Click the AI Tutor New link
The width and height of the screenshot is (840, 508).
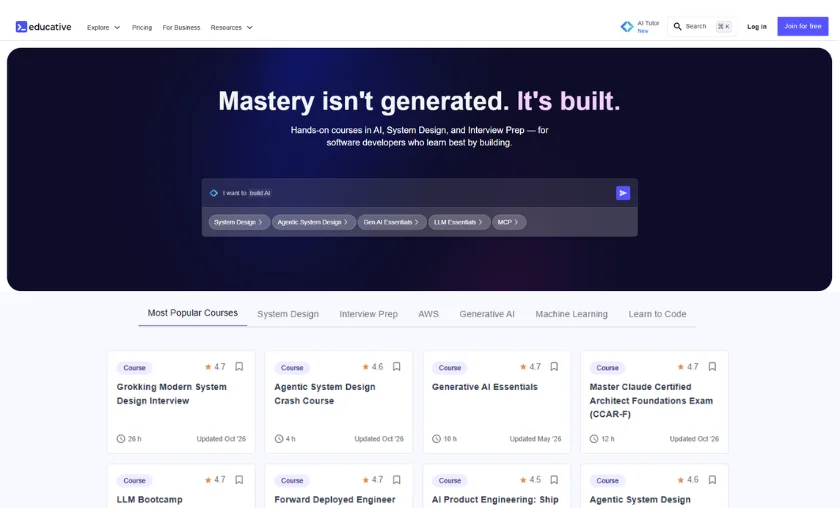coord(640,27)
